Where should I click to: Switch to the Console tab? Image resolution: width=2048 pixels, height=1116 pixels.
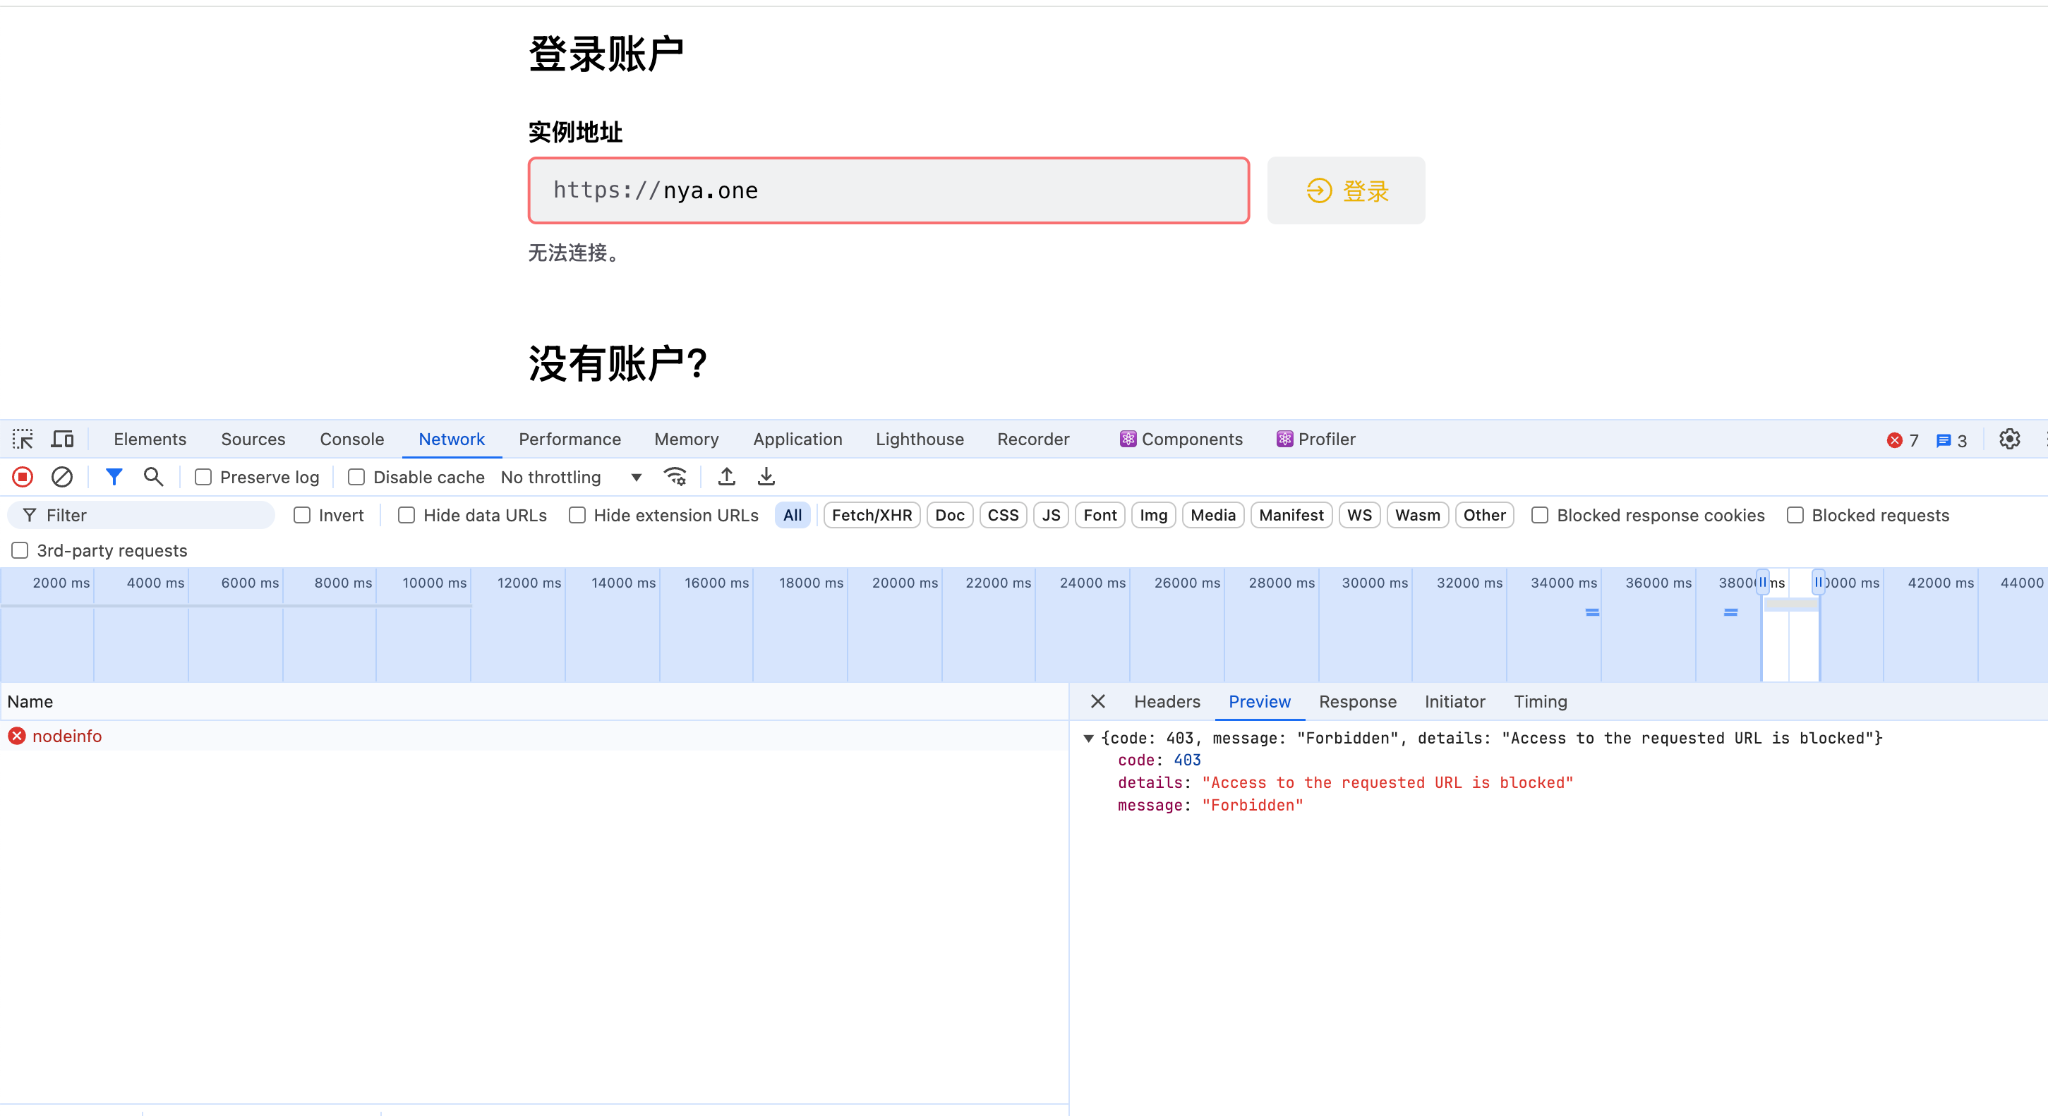click(x=351, y=439)
